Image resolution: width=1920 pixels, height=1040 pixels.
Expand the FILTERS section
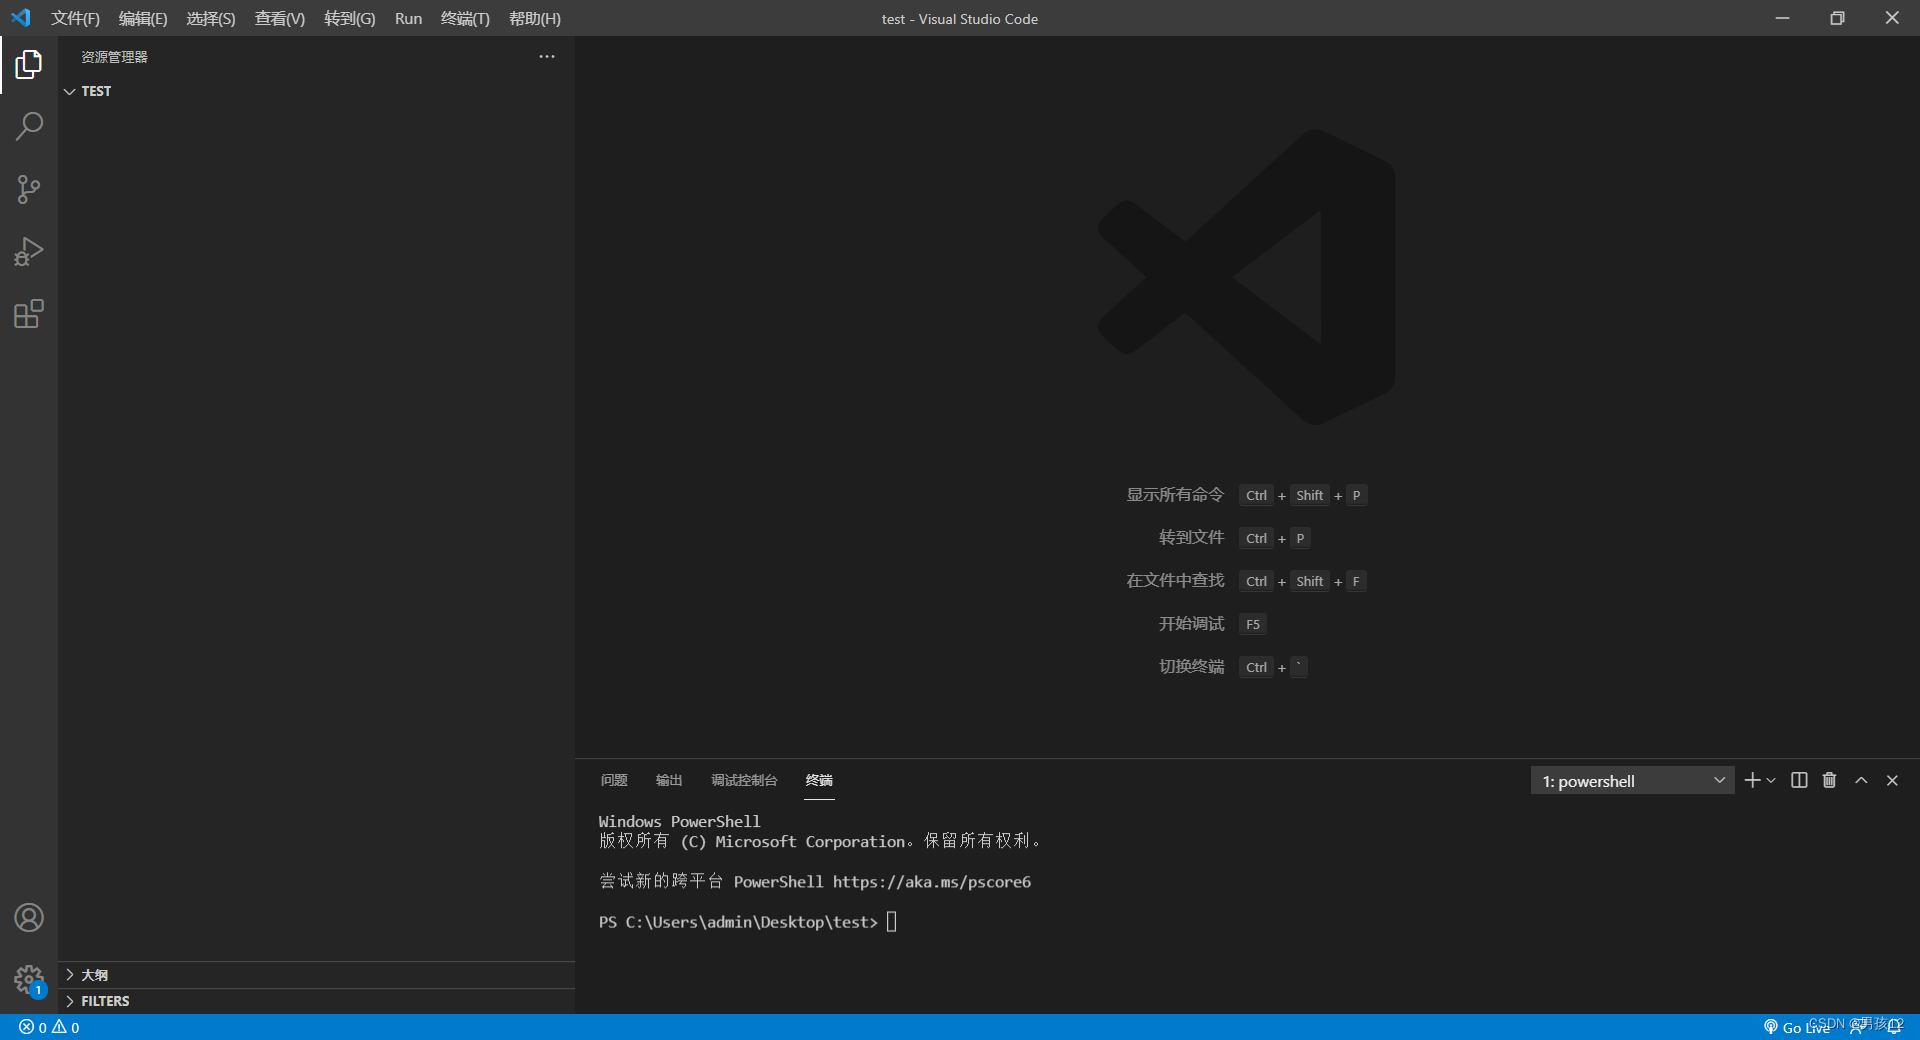pos(316,1001)
